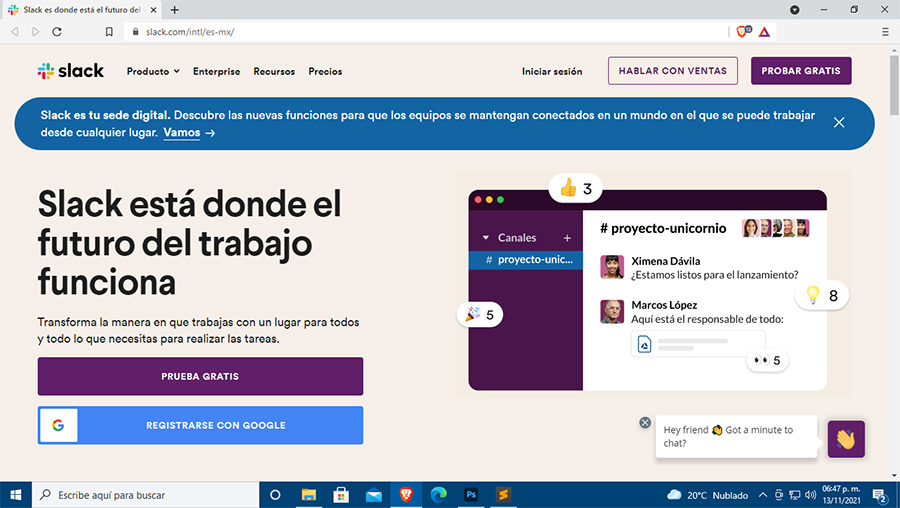Click the Slack logo in header
This screenshot has width=900, height=508.
point(71,71)
